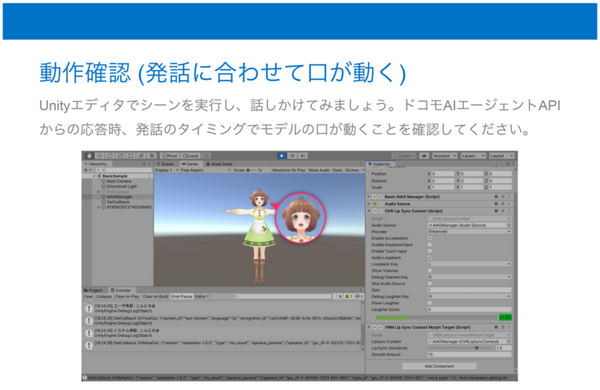This screenshot has width=600, height=390.
Task: Expand Basic AIAG Manager (Script) component
Action: tap(369, 197)
